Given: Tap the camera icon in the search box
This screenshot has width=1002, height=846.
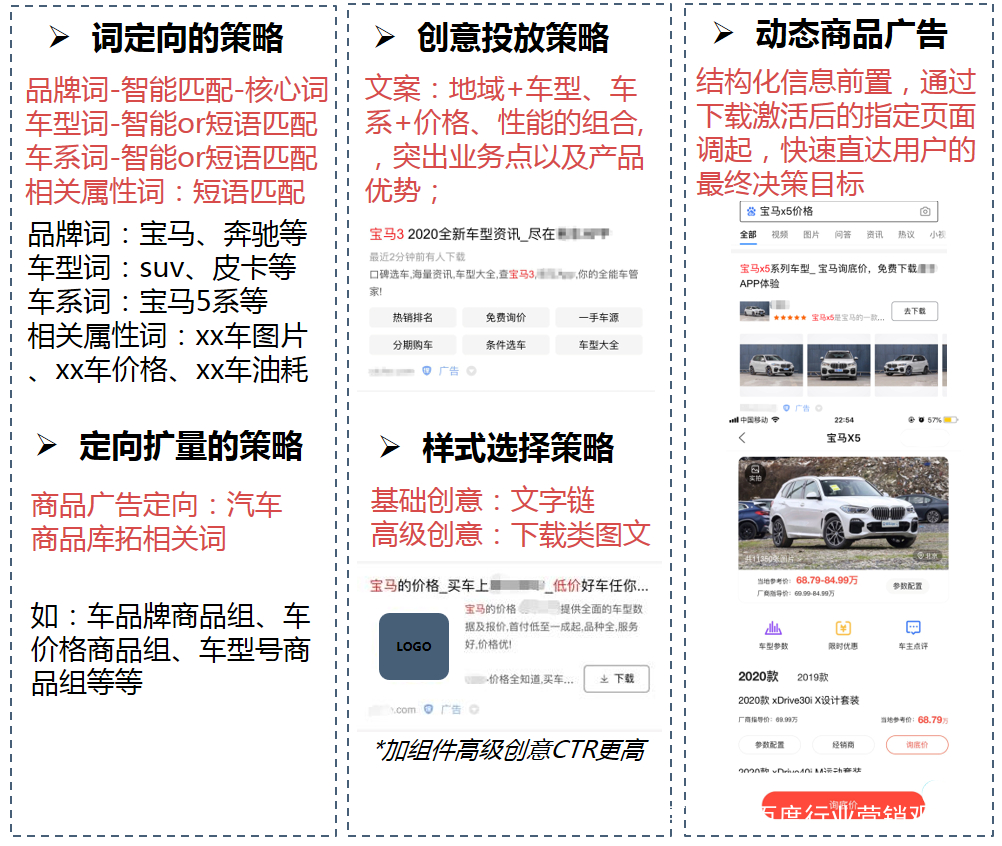Looking at the screenshot, I should click(x=925, y=212).
